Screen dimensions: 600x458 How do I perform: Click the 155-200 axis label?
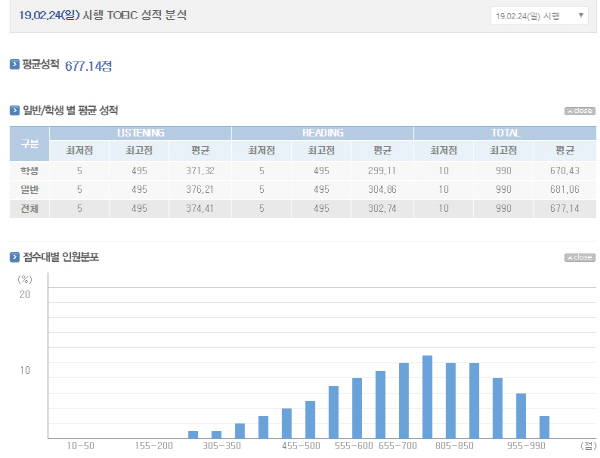[x=154, y=446]
